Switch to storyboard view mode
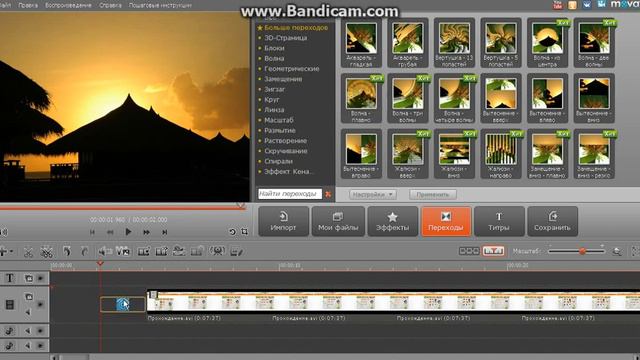Viewport: 640px width, 360px height. 469,251
